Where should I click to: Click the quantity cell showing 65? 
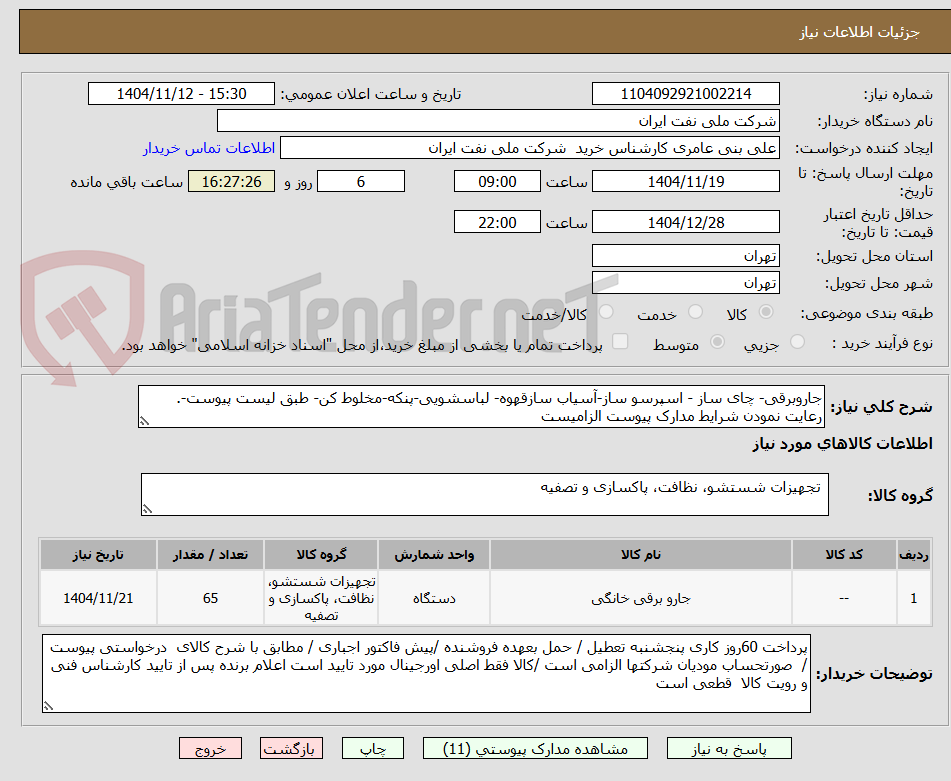coord(210,598)
